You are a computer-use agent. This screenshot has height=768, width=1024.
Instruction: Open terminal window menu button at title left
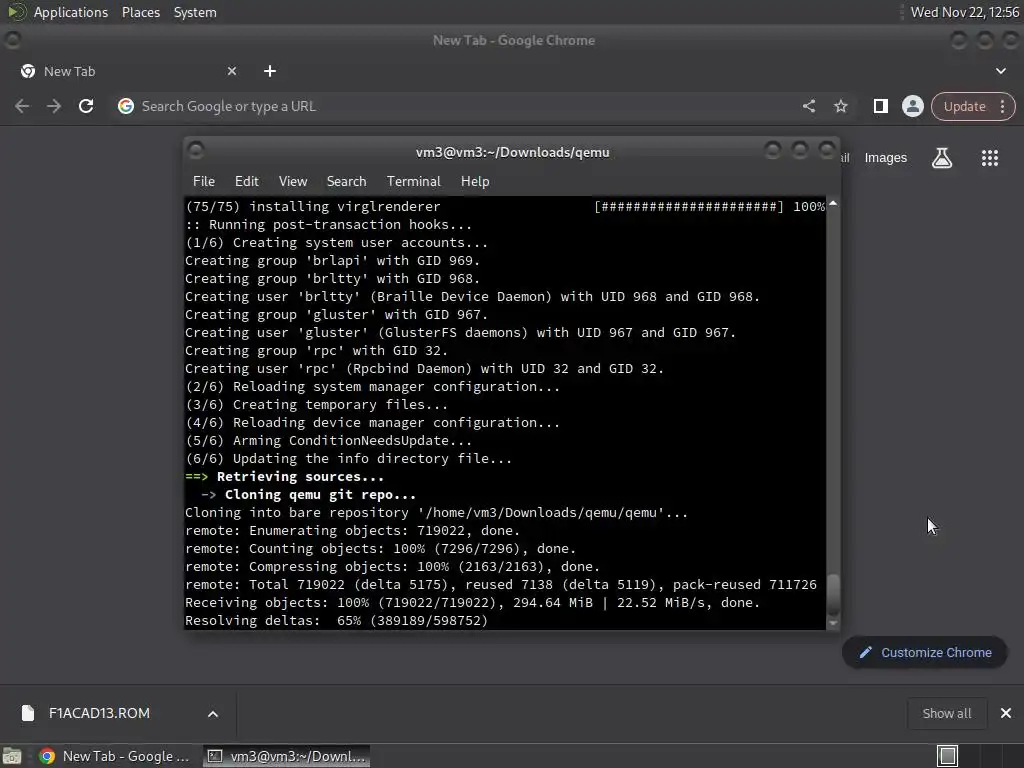pyautogui.click(x=196, y=151)
